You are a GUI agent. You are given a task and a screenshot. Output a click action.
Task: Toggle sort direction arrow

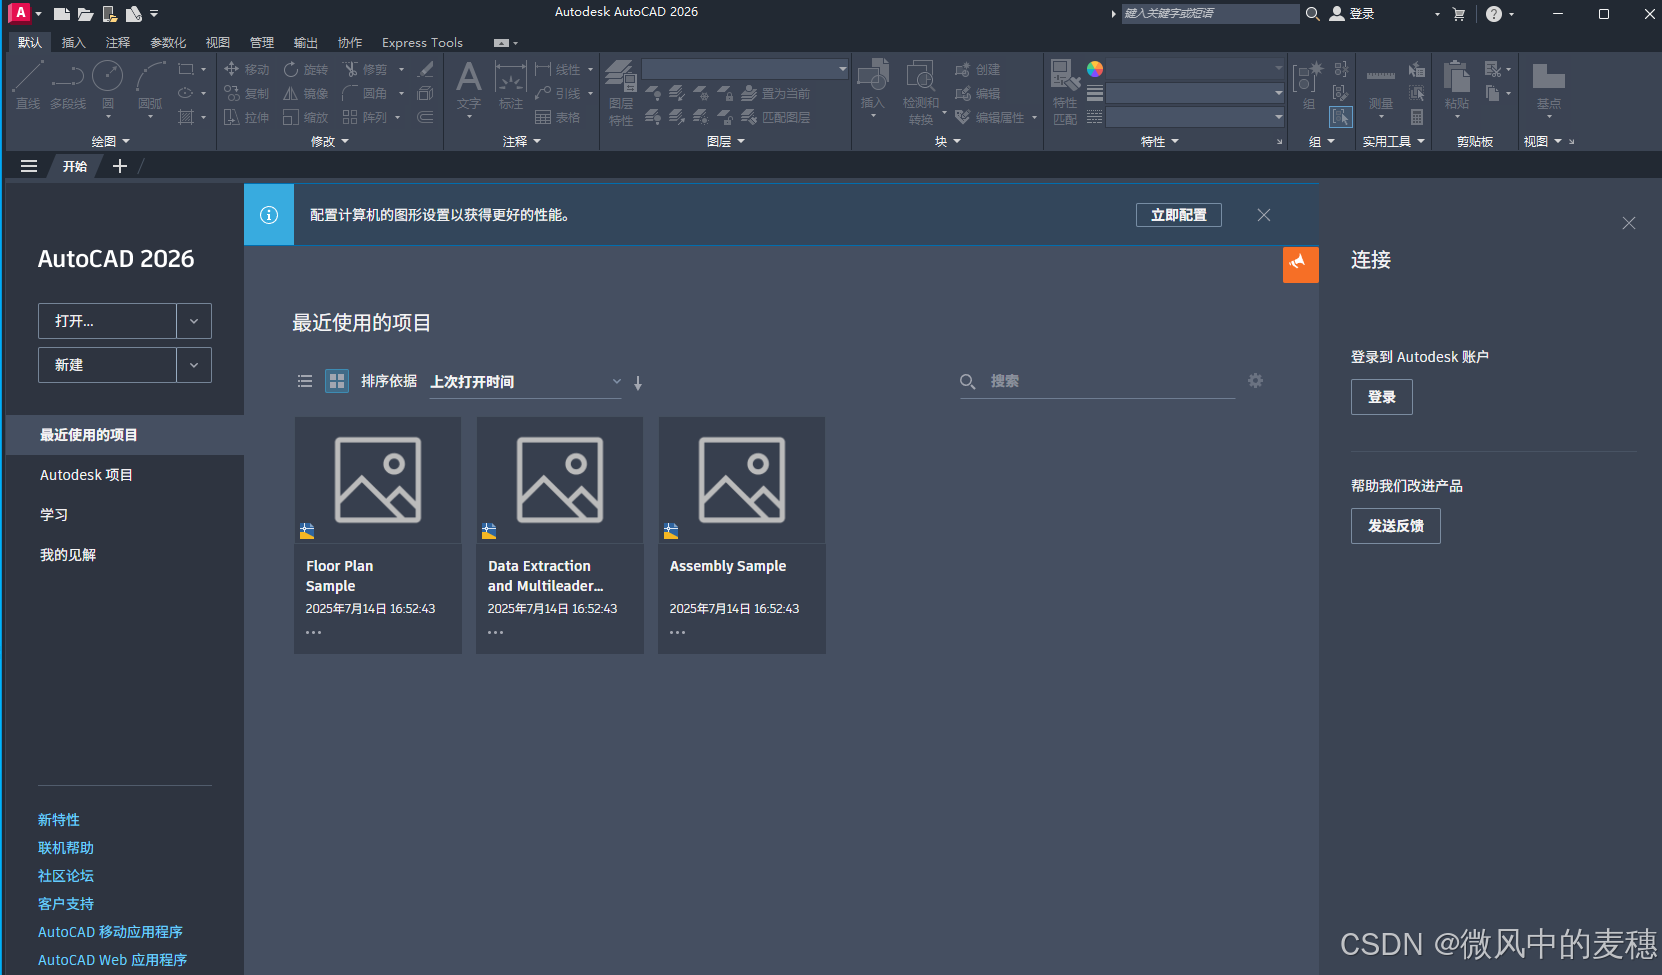coord(638,382)
